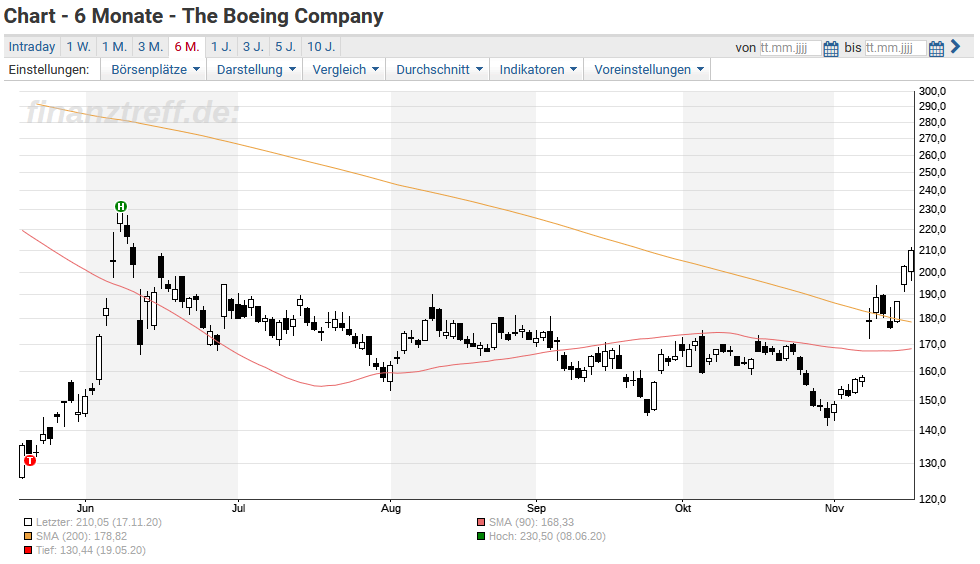Screen dimensions: 980x564
Task: Click the white Letzter legend swatch
Action: coord(28,522)
